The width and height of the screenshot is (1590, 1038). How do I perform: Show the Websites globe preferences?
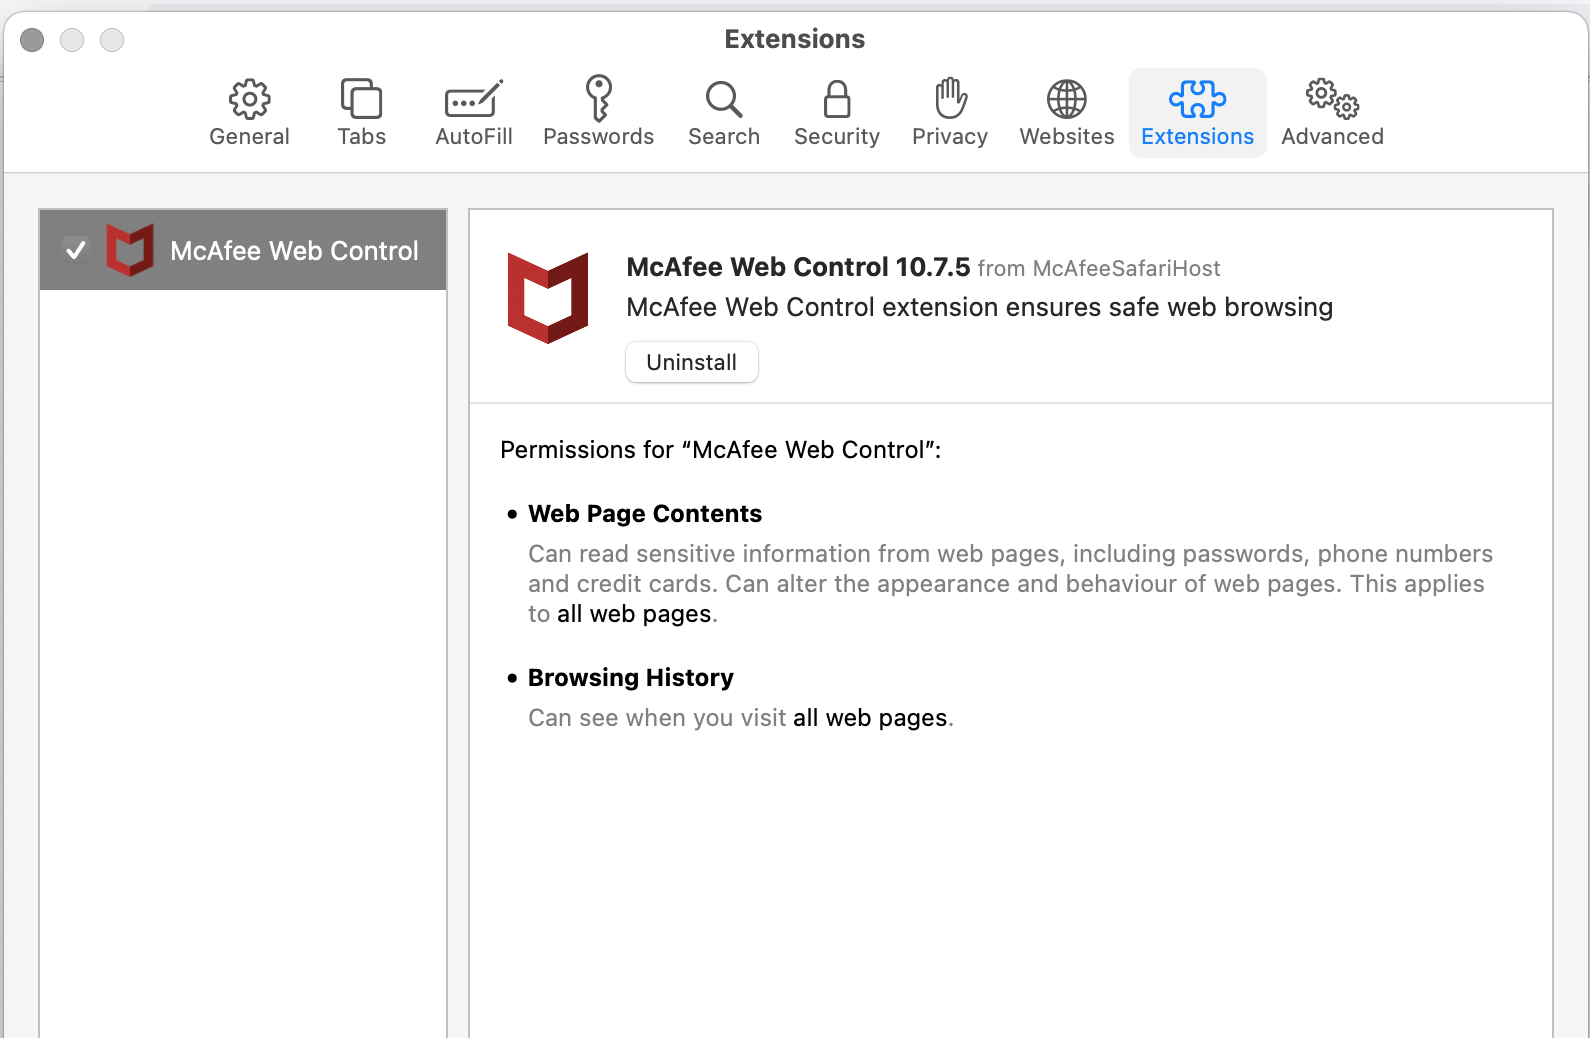pyautogui.click(x=1067, y=113)
